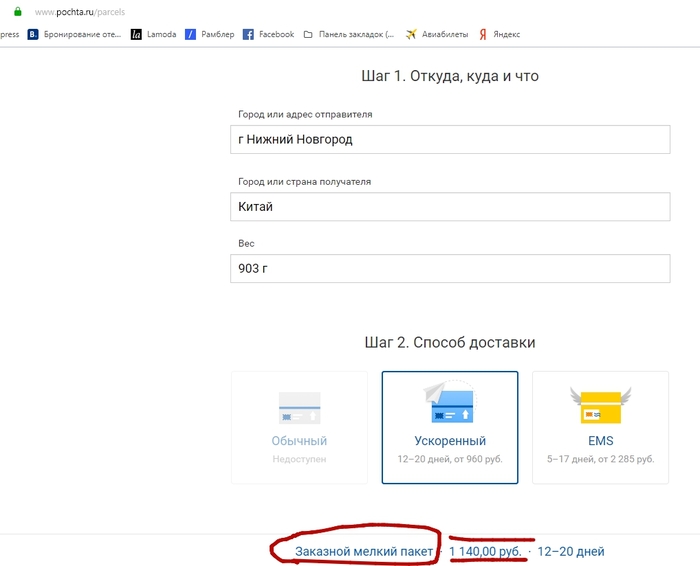Screen dimensions: 700x566
Task: Click the Авиабилеты plane icon
Action: (411, 34)
